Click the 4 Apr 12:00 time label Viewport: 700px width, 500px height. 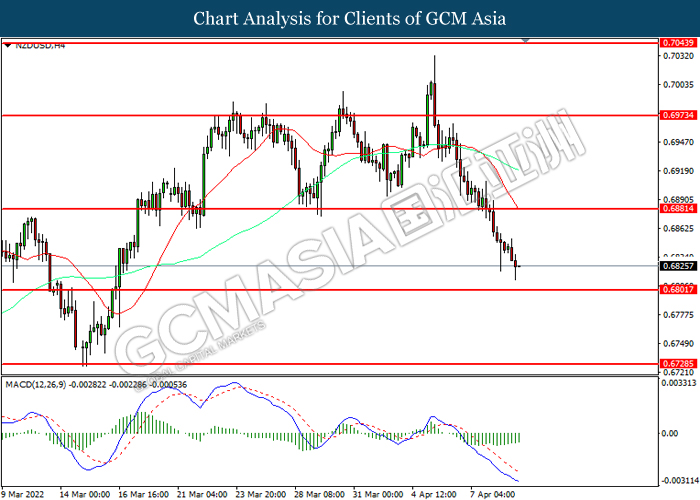tap(434, 495)
